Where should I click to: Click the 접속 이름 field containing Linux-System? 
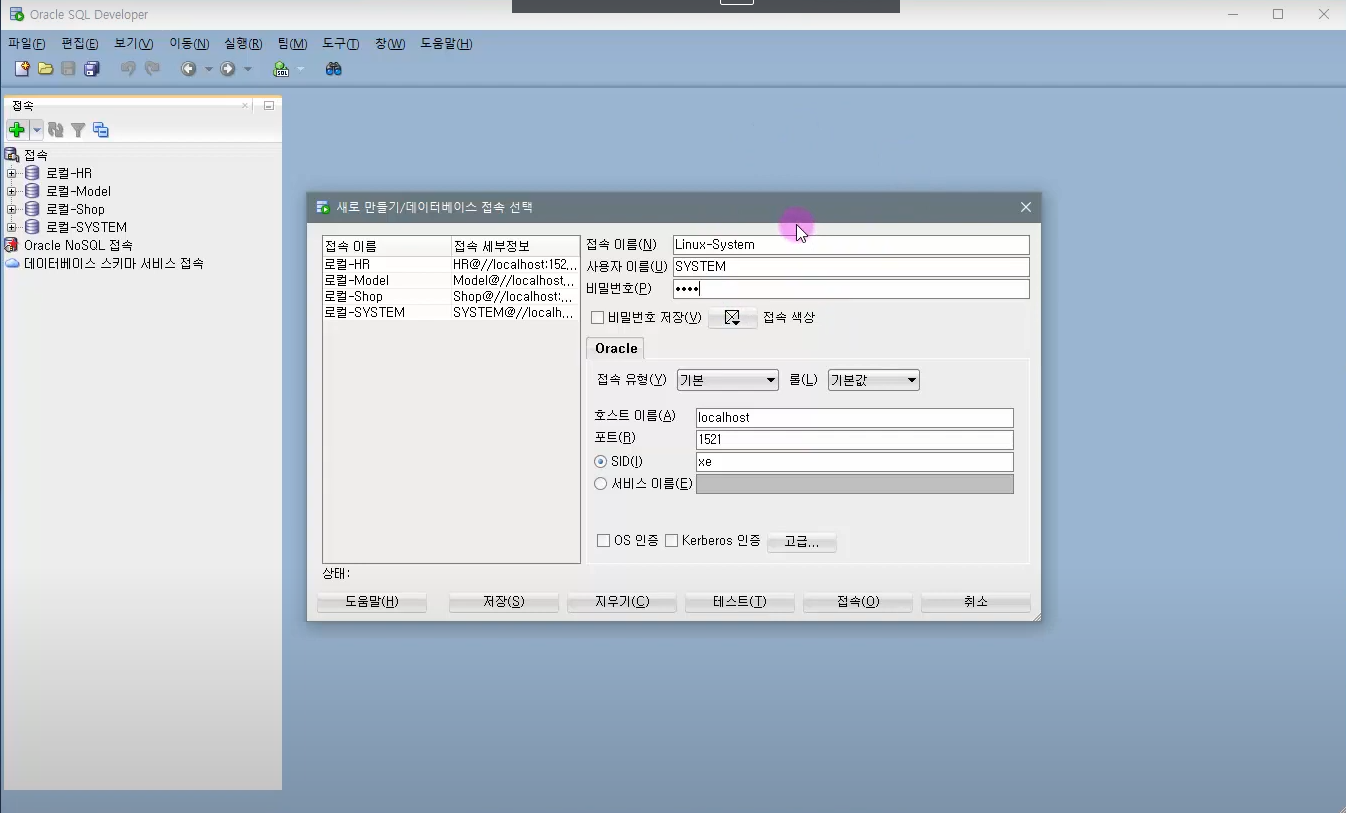tap(851, 245)
